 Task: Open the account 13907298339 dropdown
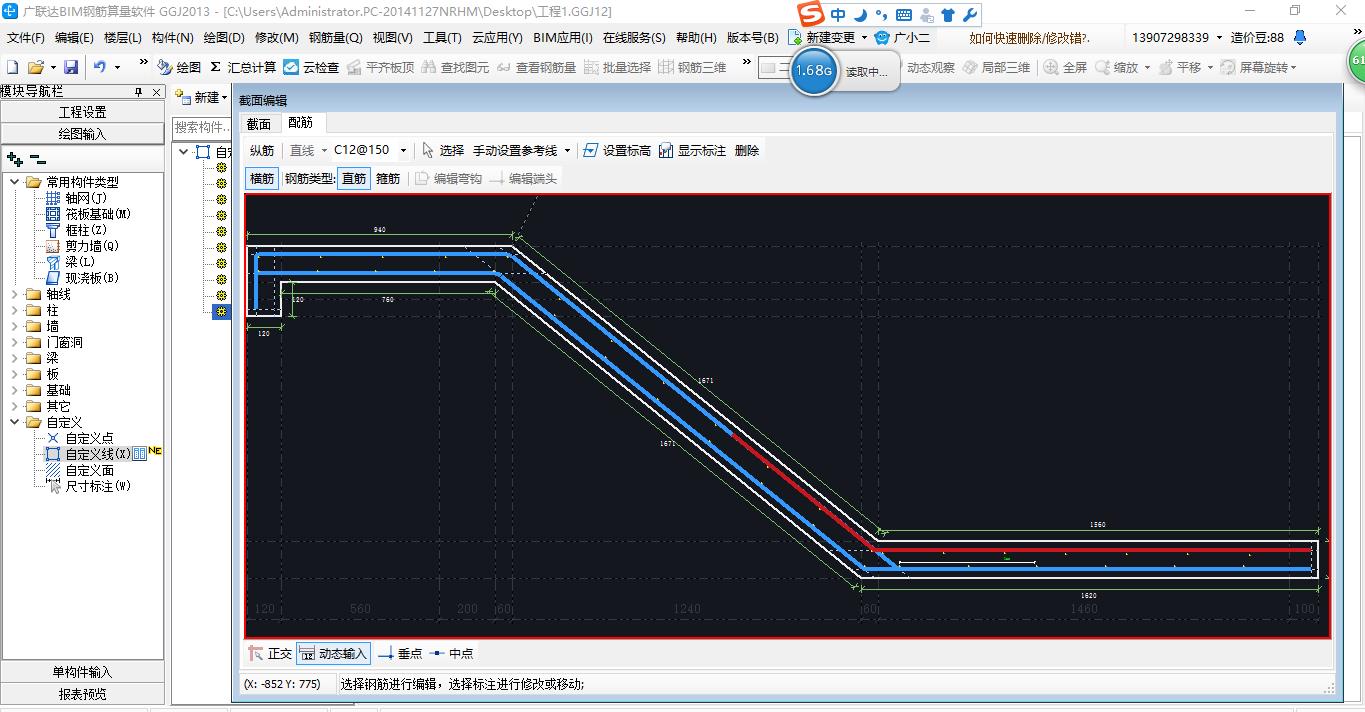pyautogui.click(x=1177, y=37)
